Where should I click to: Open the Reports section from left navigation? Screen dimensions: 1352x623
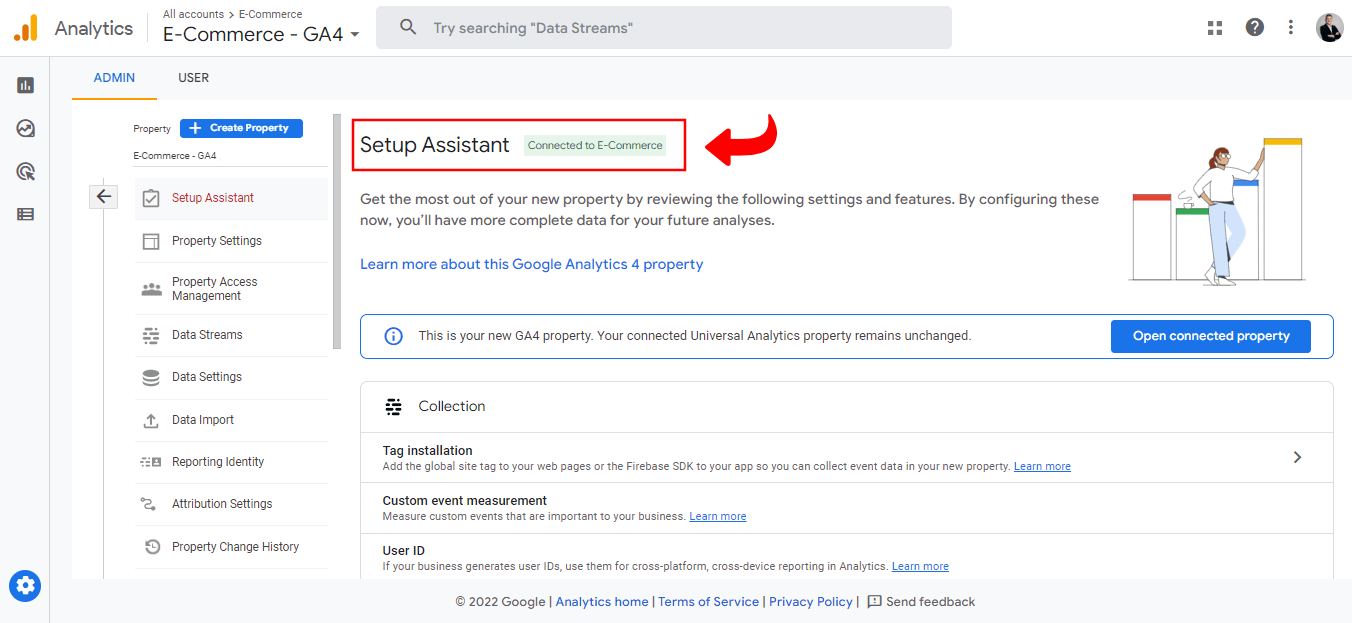(25, 84)
